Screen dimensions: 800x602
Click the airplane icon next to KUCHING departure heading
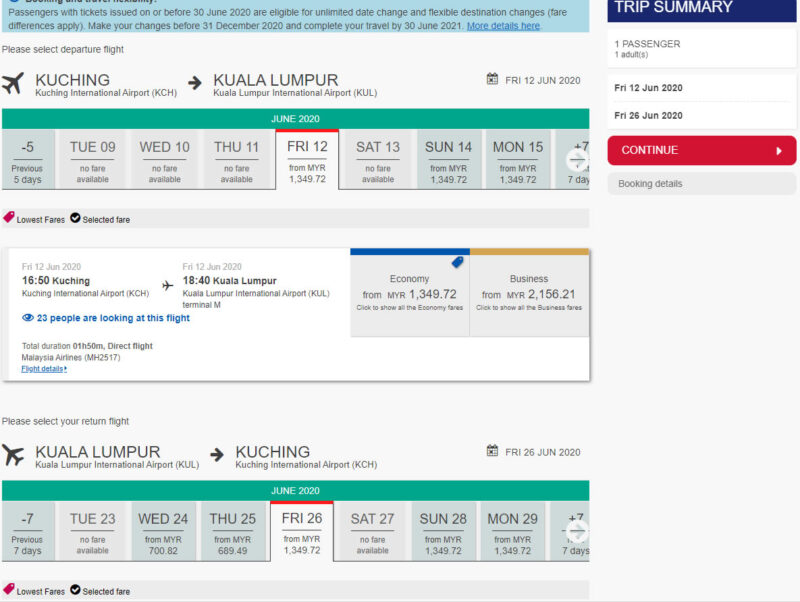(13, 83)
